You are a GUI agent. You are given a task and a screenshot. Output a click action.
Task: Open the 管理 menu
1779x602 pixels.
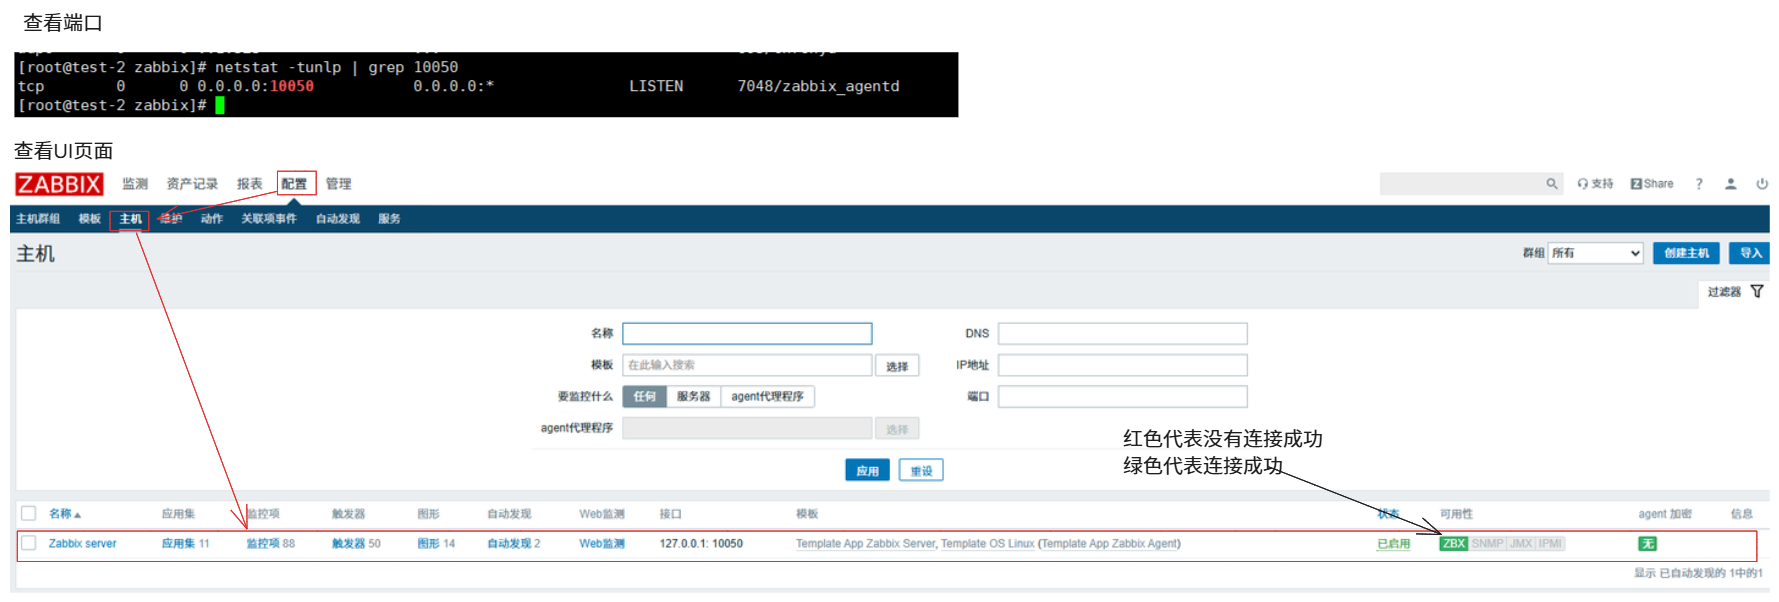coord(338,184)
